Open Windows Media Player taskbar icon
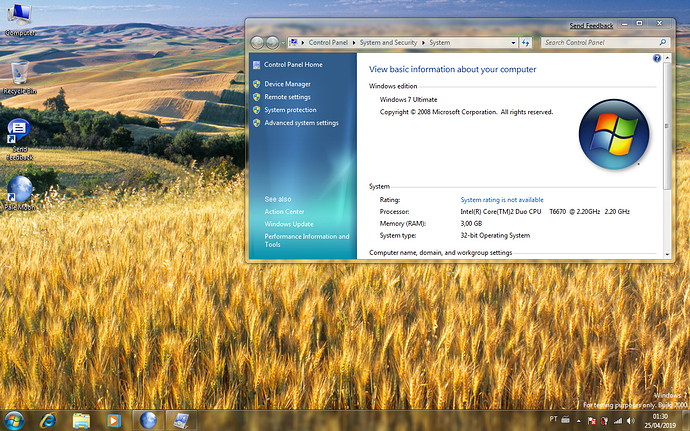Image resolution: width=690 pixels, height=431 pixels. pyautogui.click(x=114, y=421)
